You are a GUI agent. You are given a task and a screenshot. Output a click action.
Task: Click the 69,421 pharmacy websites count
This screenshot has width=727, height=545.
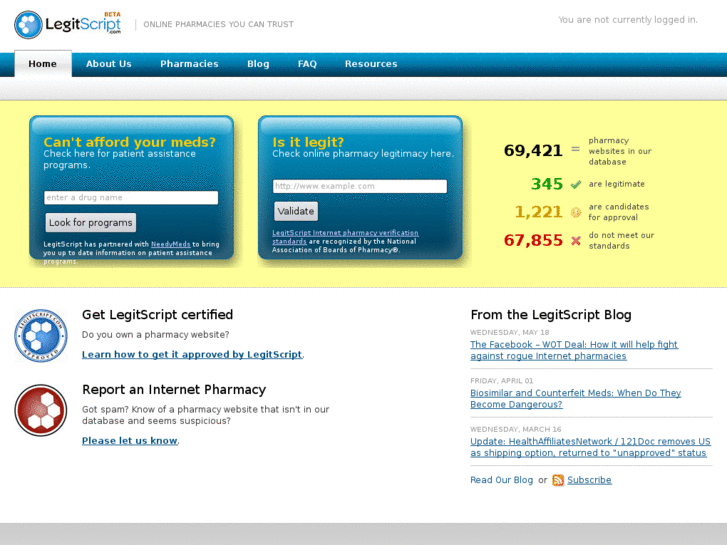pos(533,151)
